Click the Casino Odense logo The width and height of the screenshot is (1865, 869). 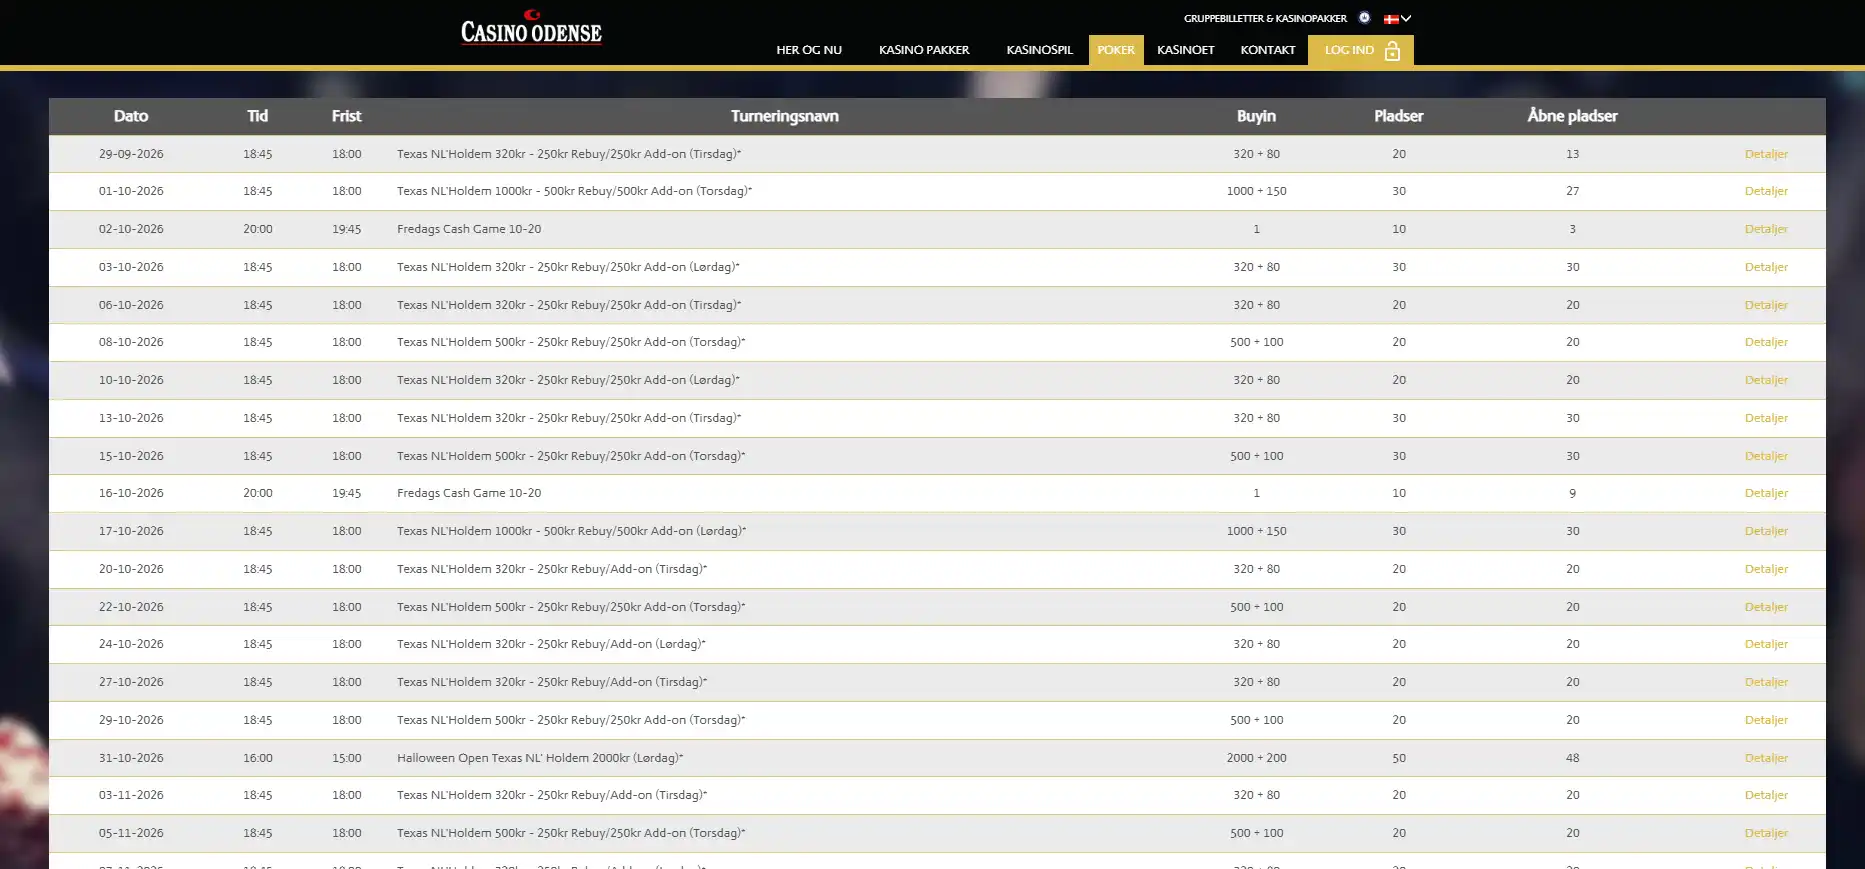(531, 28)
